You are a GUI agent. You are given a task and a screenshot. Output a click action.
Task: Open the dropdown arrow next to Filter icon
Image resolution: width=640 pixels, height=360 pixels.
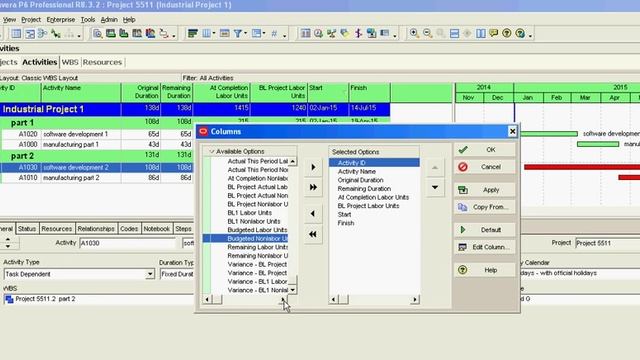point(245,33)
